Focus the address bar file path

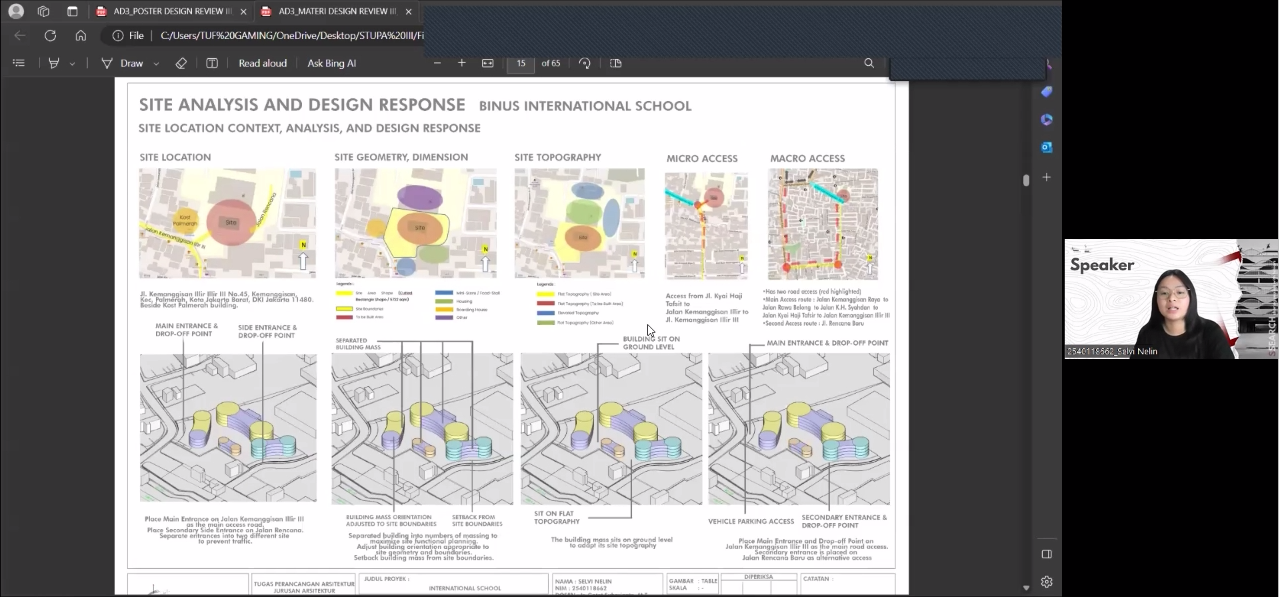click(x=292, y=35)
